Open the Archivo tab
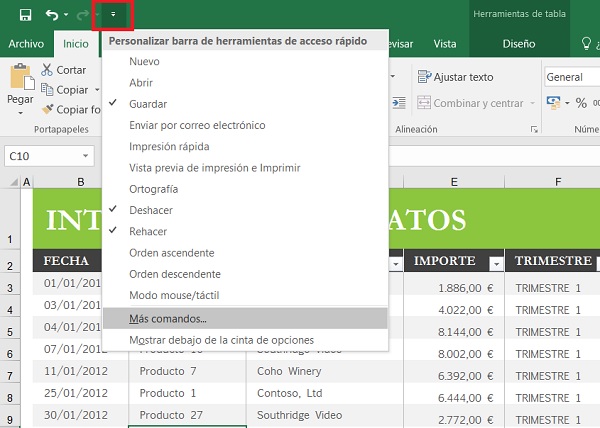 point(26,44)
